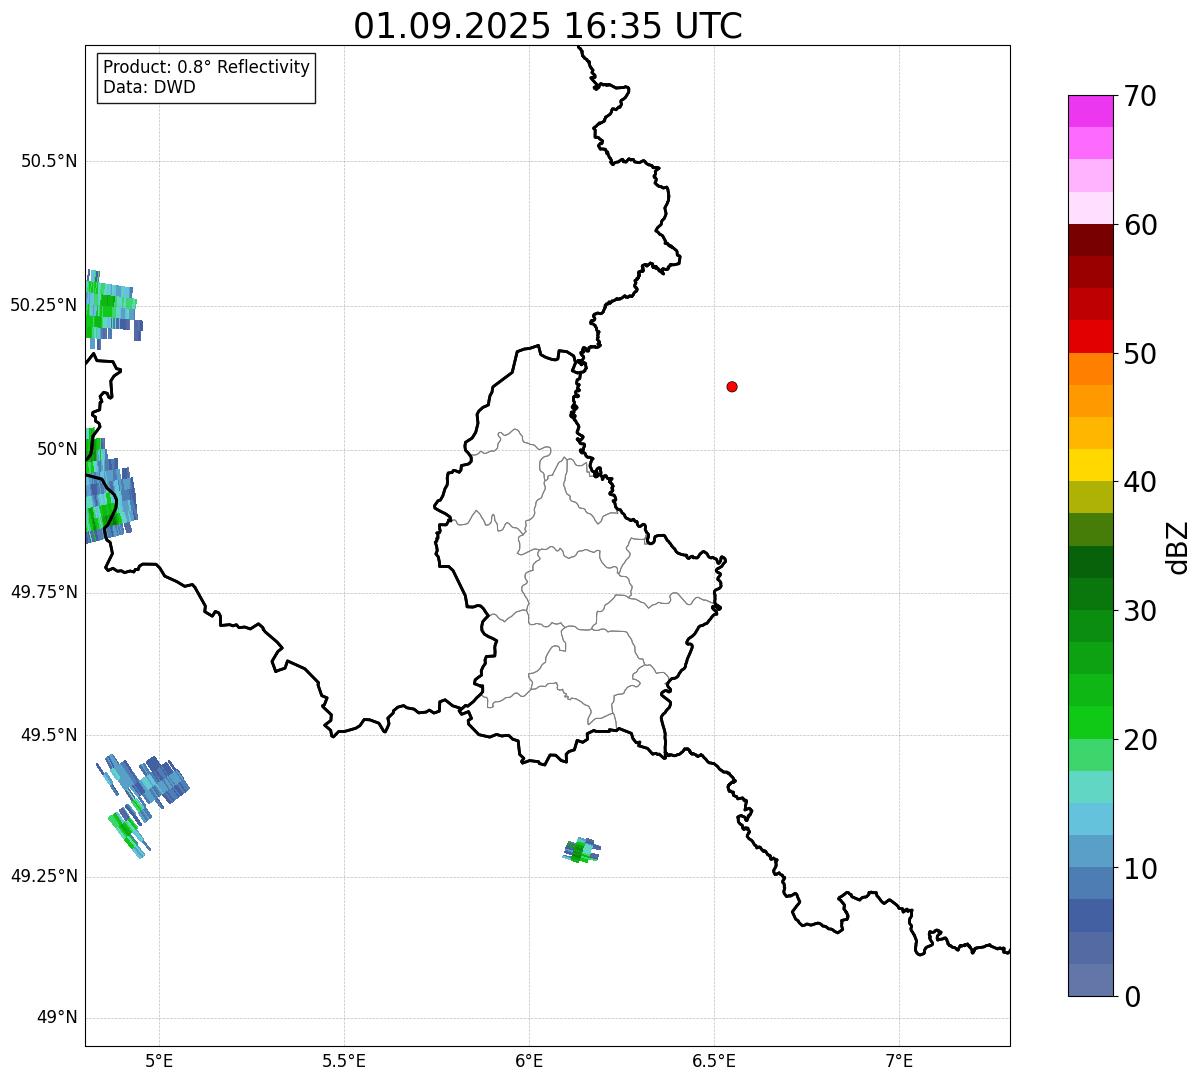Click the 6°E longitude axis label

coord(529,1060)
